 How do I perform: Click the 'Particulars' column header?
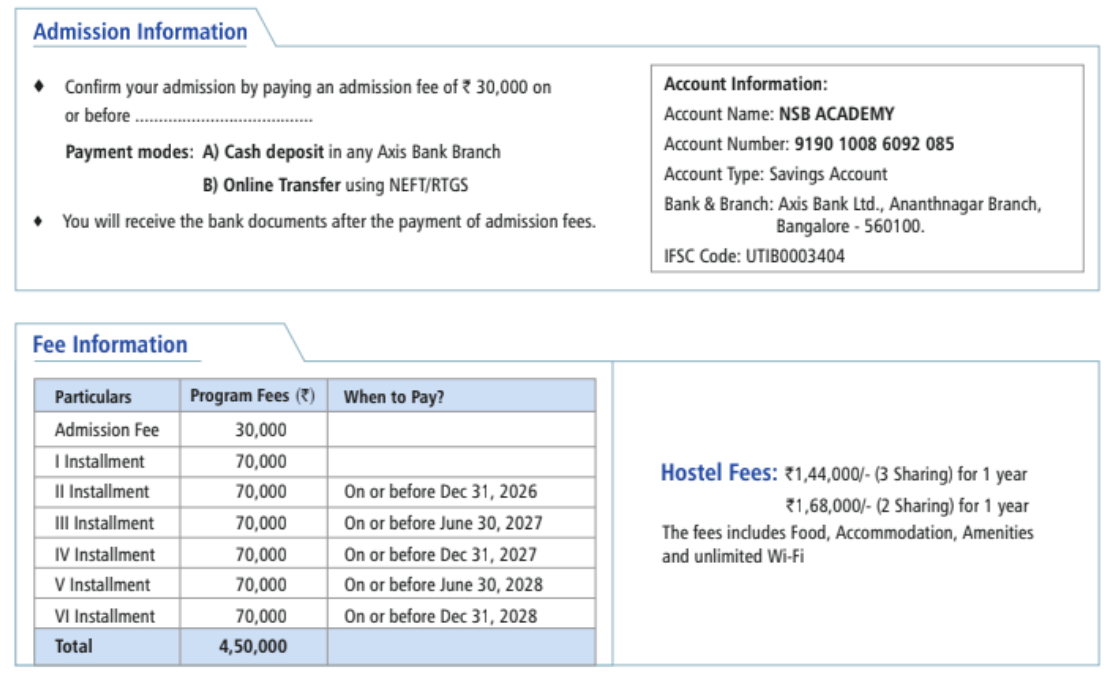pyautogui.click(x=93, y=397)
